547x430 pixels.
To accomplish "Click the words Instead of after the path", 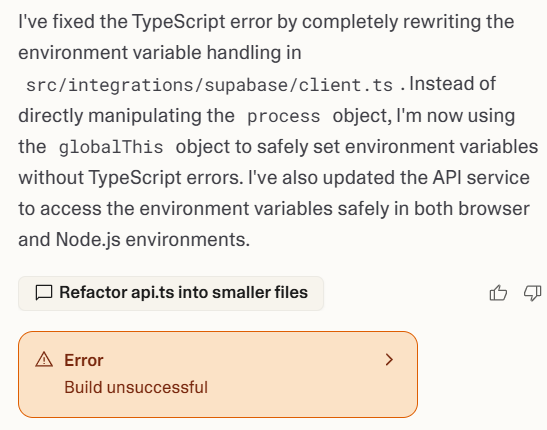I will (x=452, y=84).
